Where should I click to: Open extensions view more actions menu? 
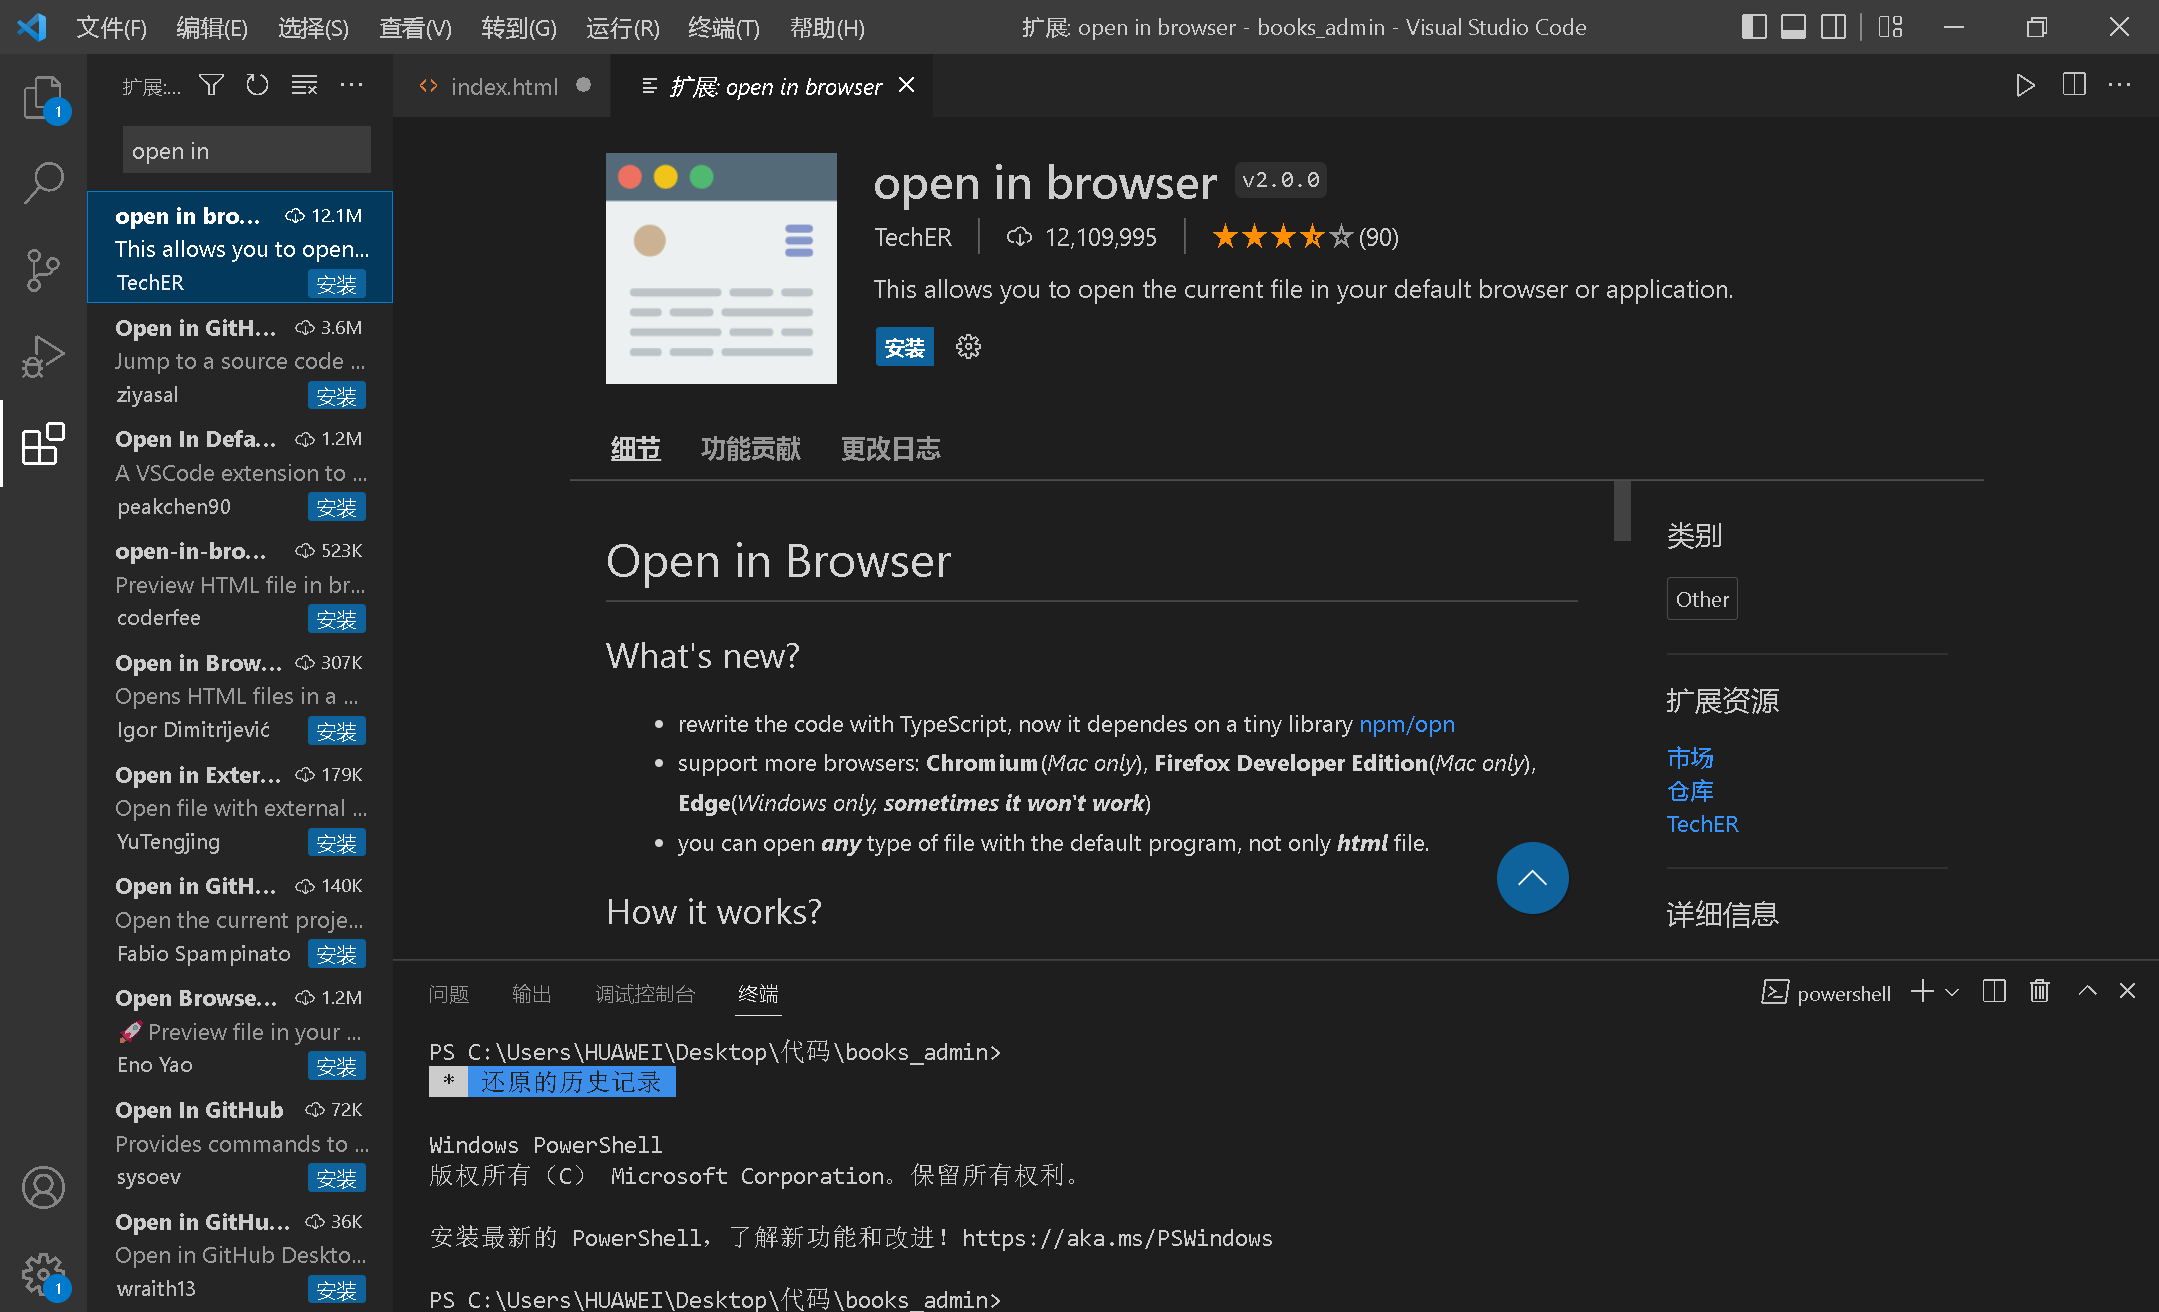351,85
